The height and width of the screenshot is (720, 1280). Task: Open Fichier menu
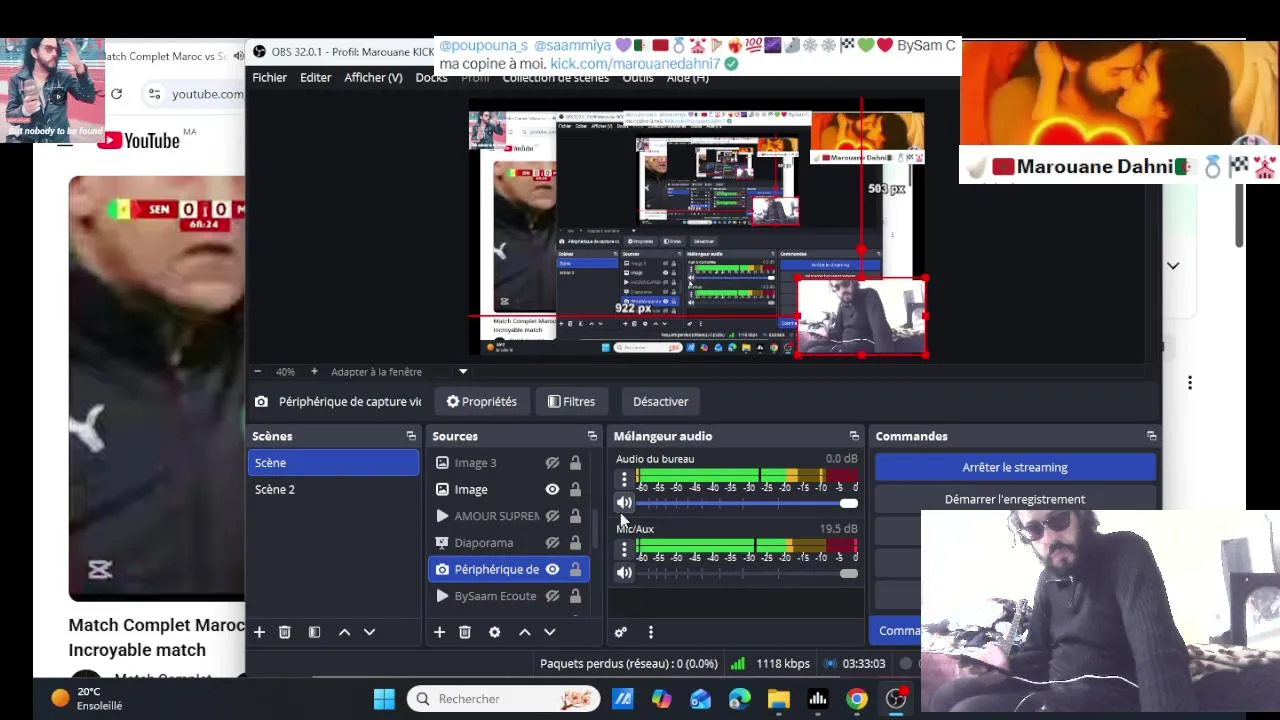269,77
